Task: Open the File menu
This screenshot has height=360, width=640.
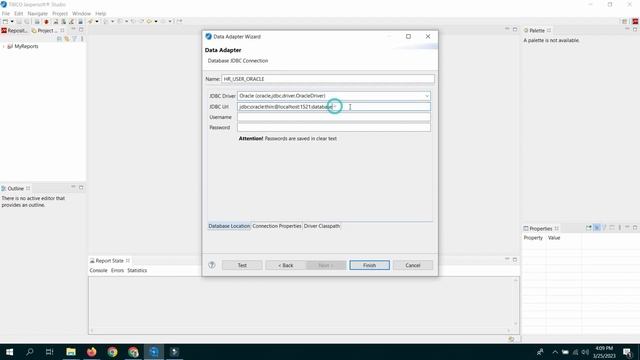Action: coord(6,13)
